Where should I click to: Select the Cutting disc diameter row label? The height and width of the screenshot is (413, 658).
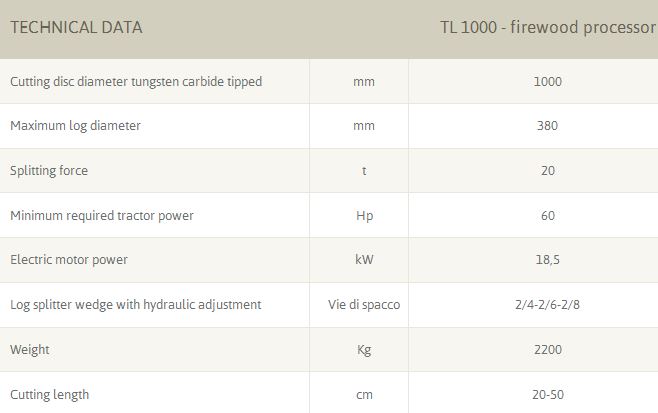point(136,82)
